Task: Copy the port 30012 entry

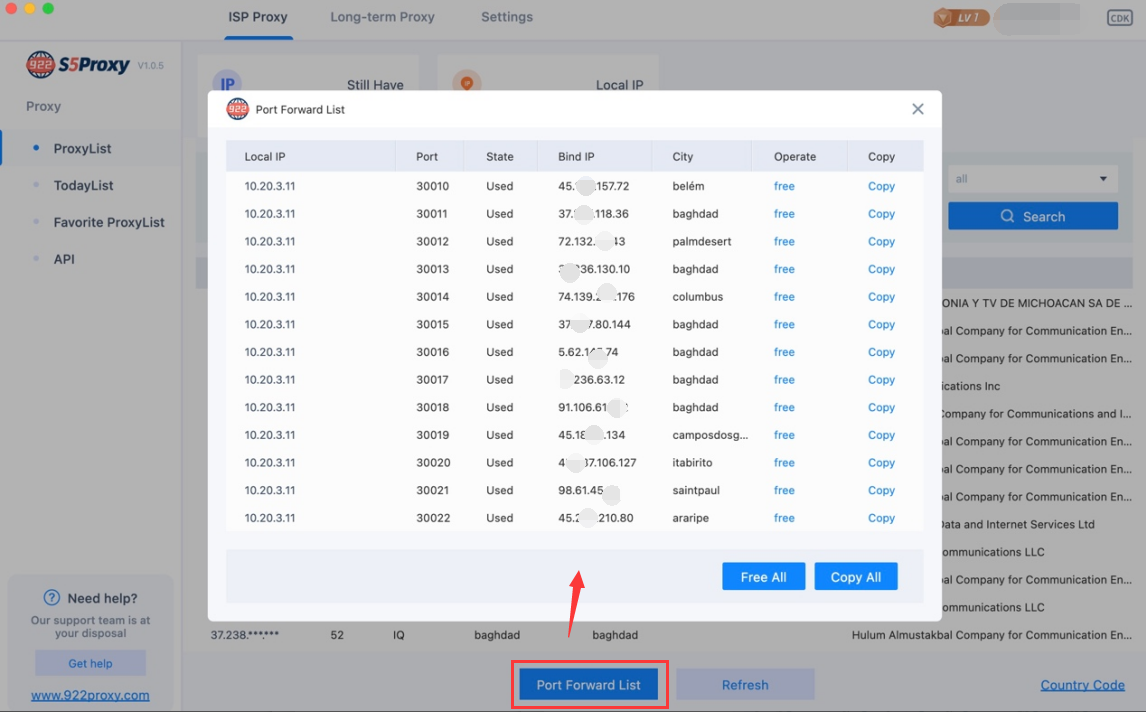Action: coord(881,241)
